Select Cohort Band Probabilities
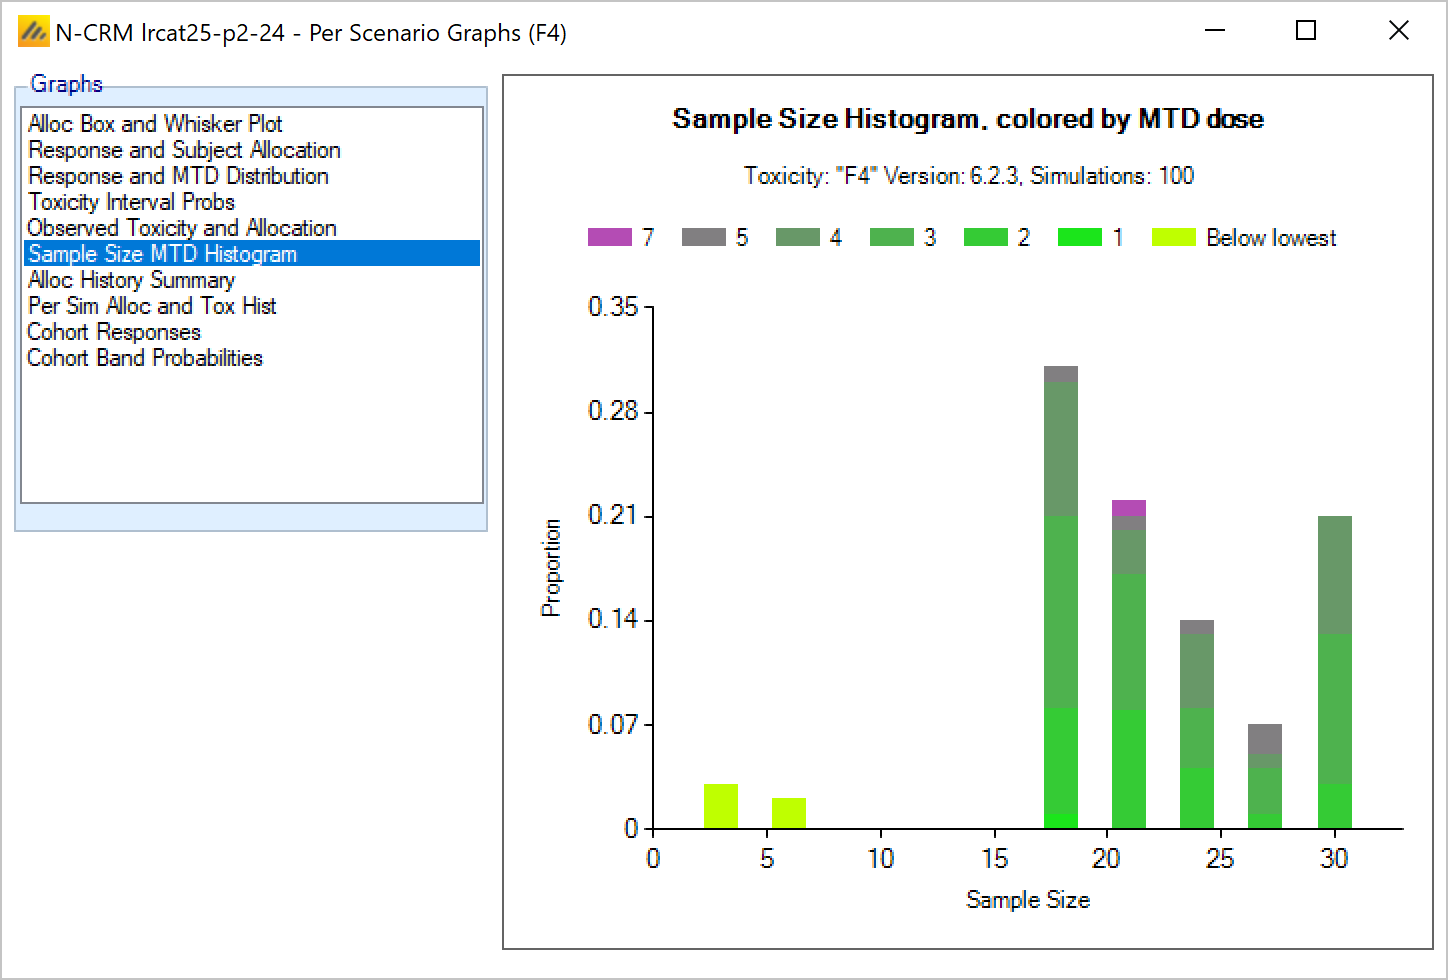 [x=144, y=358]
